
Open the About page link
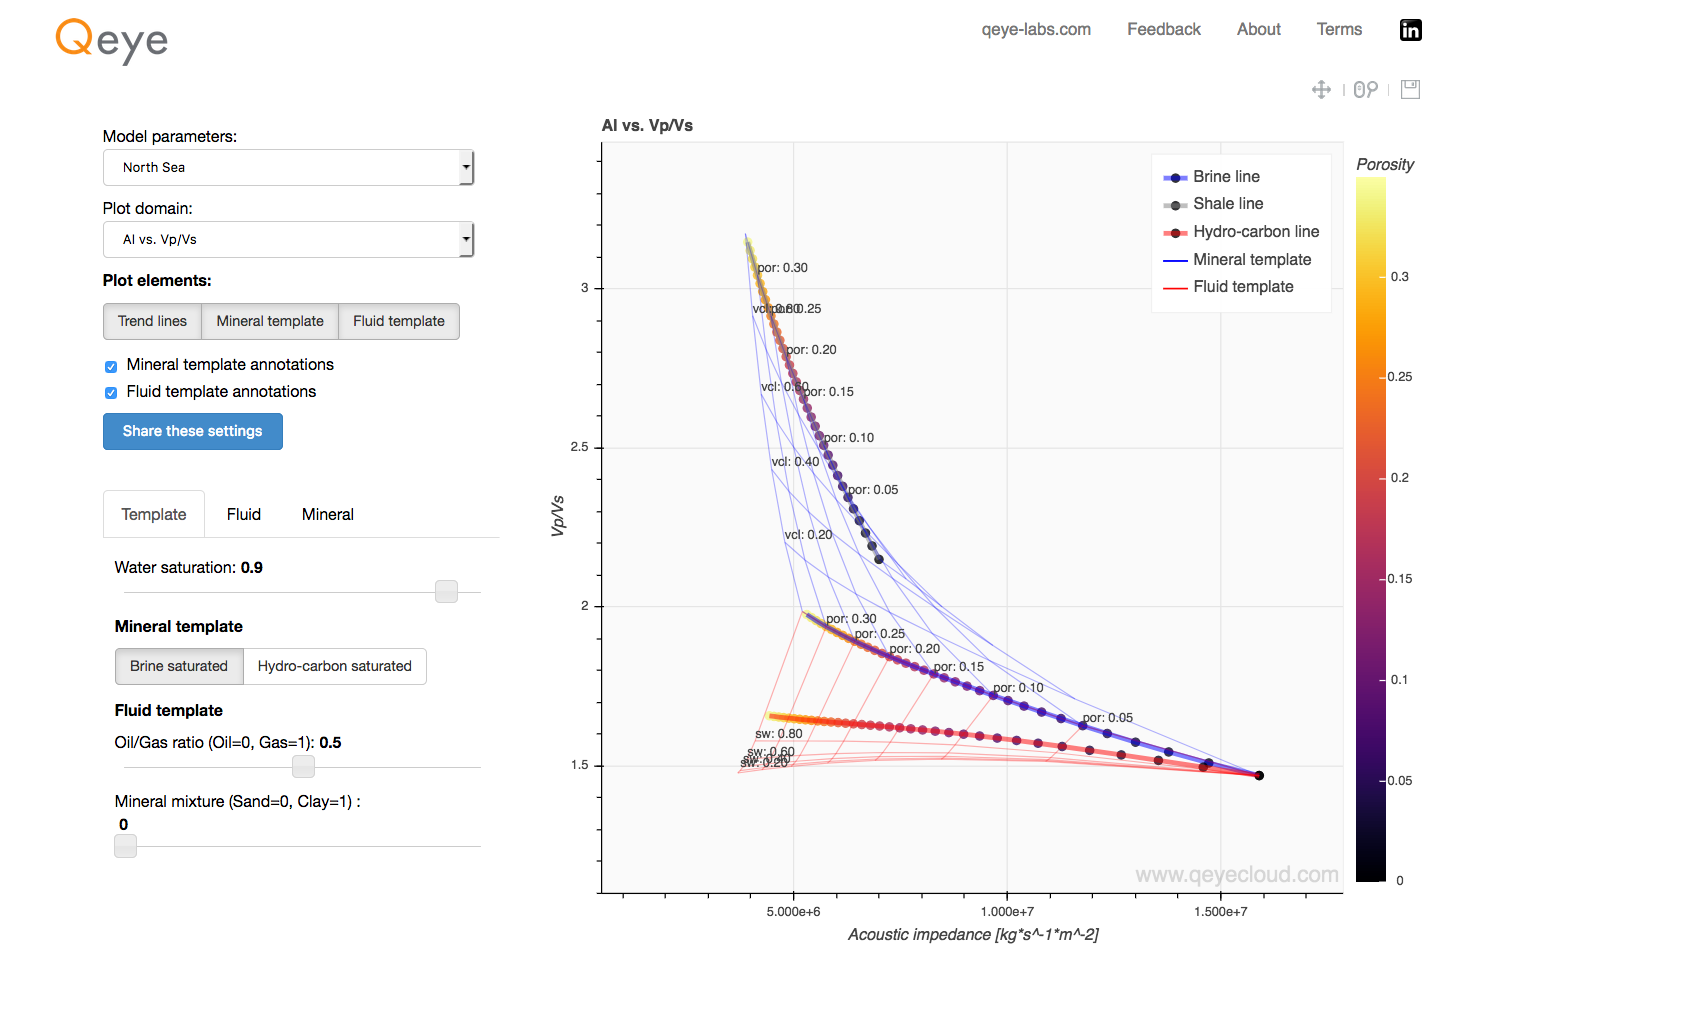coord(1259,29)
